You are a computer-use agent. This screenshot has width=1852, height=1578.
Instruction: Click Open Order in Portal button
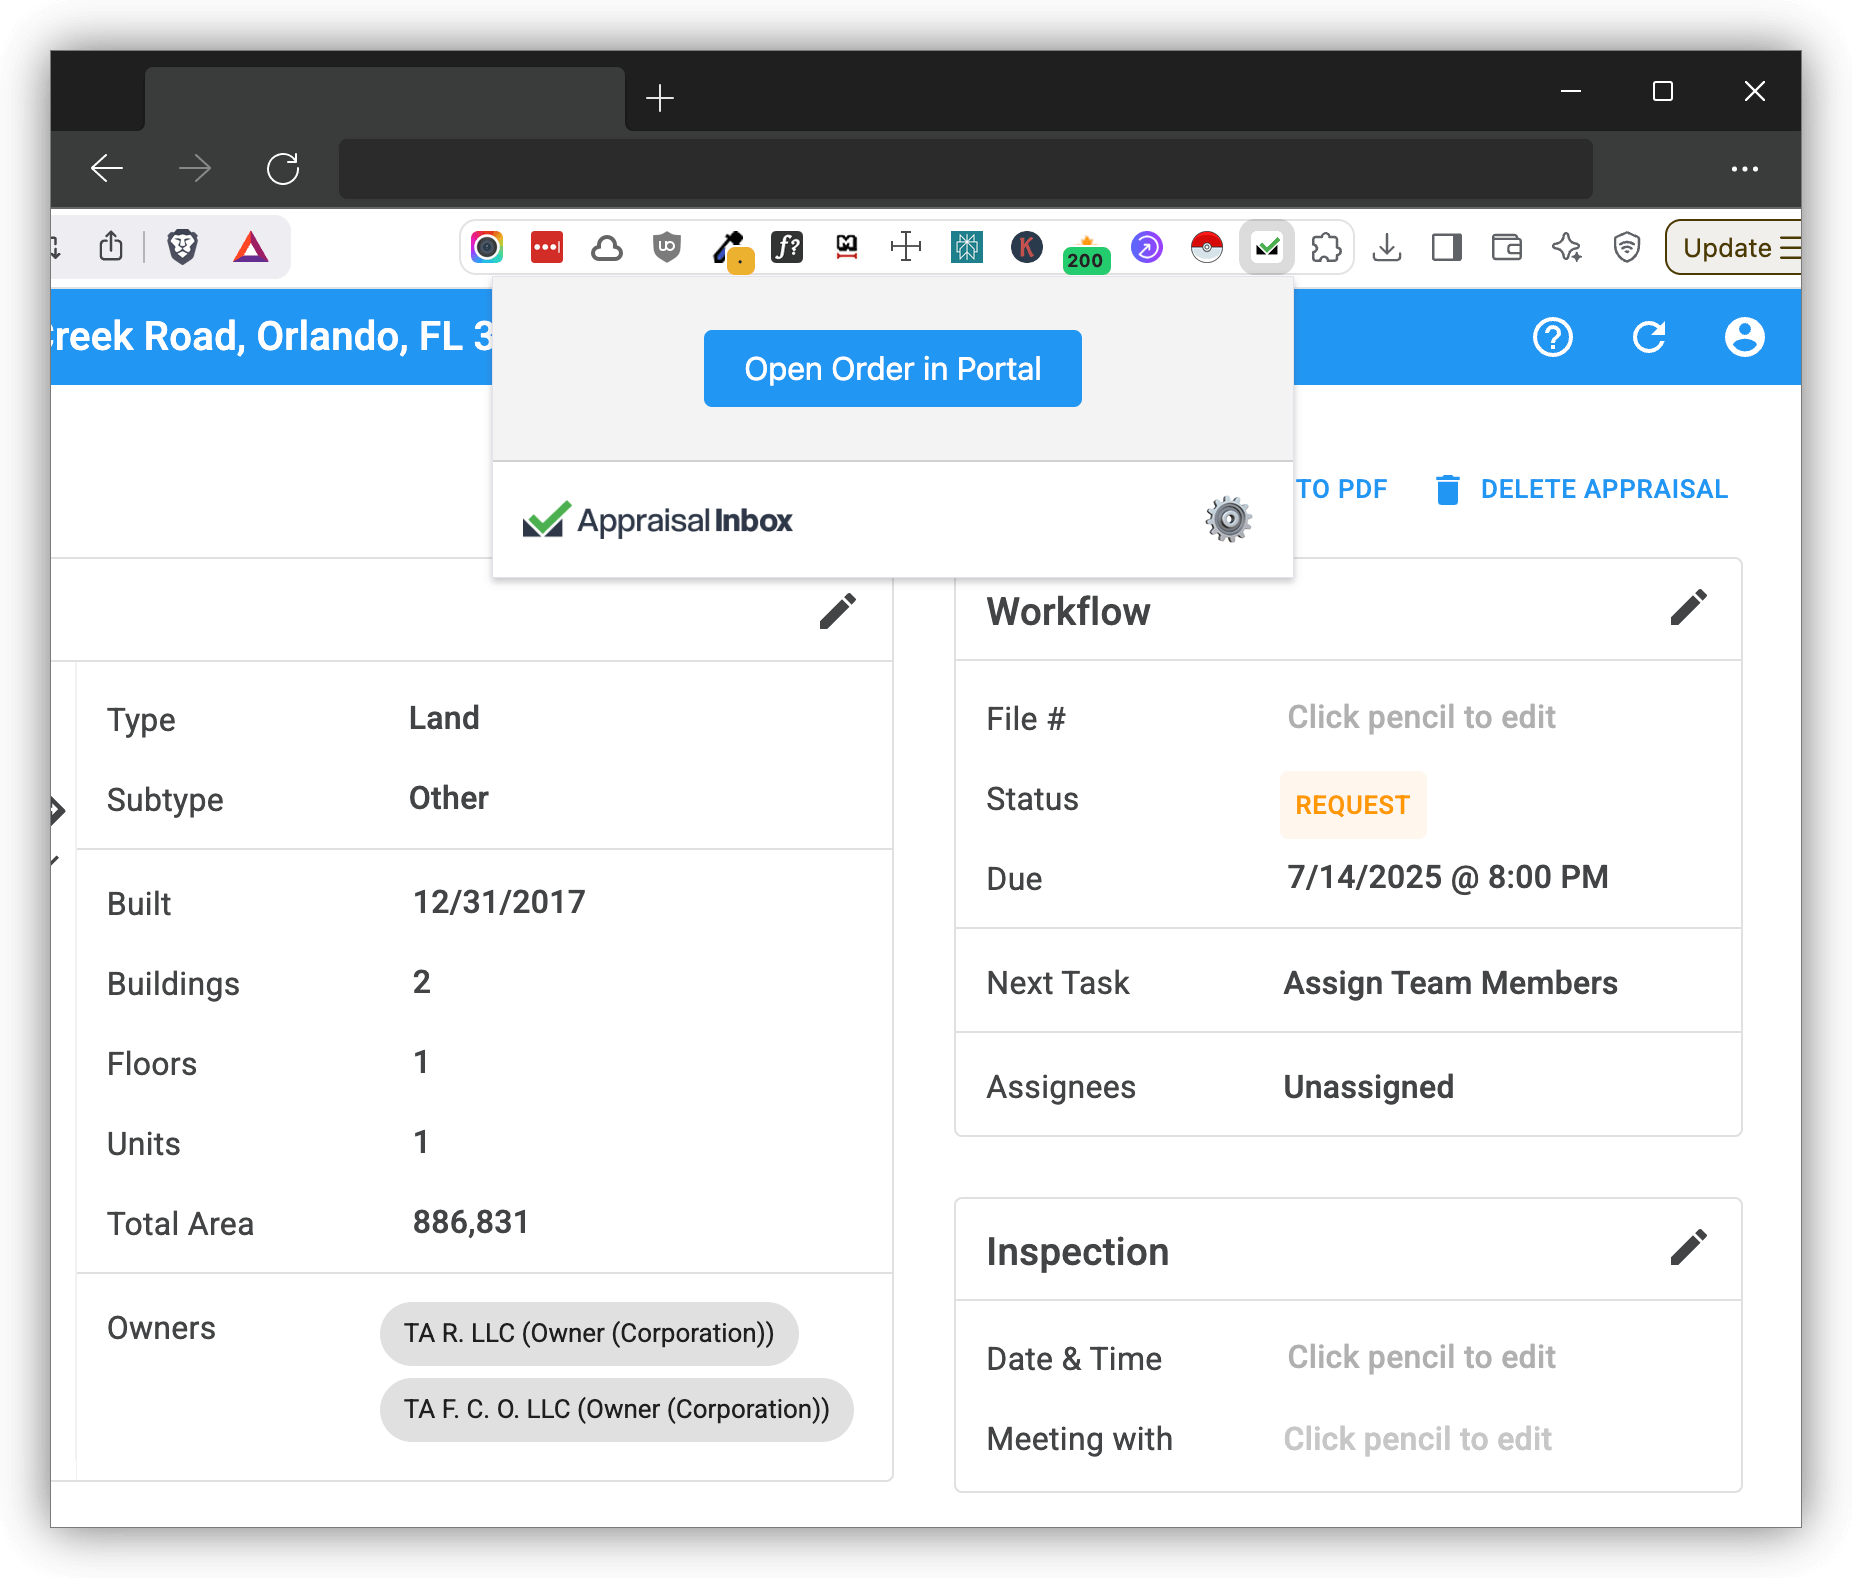[892, 369]
